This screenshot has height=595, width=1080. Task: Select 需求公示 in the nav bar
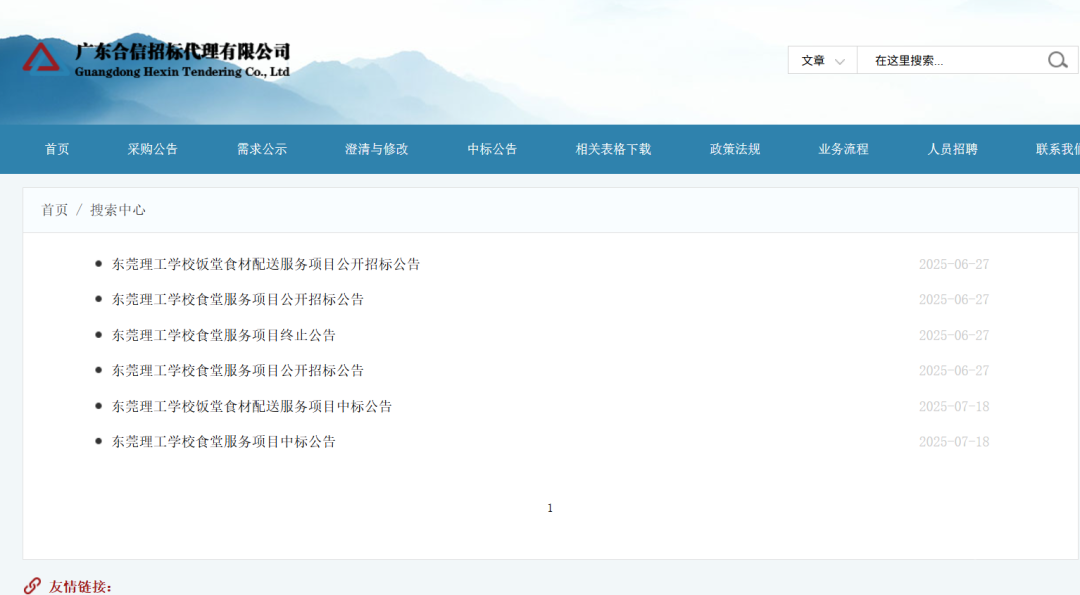tap(262, 149)
